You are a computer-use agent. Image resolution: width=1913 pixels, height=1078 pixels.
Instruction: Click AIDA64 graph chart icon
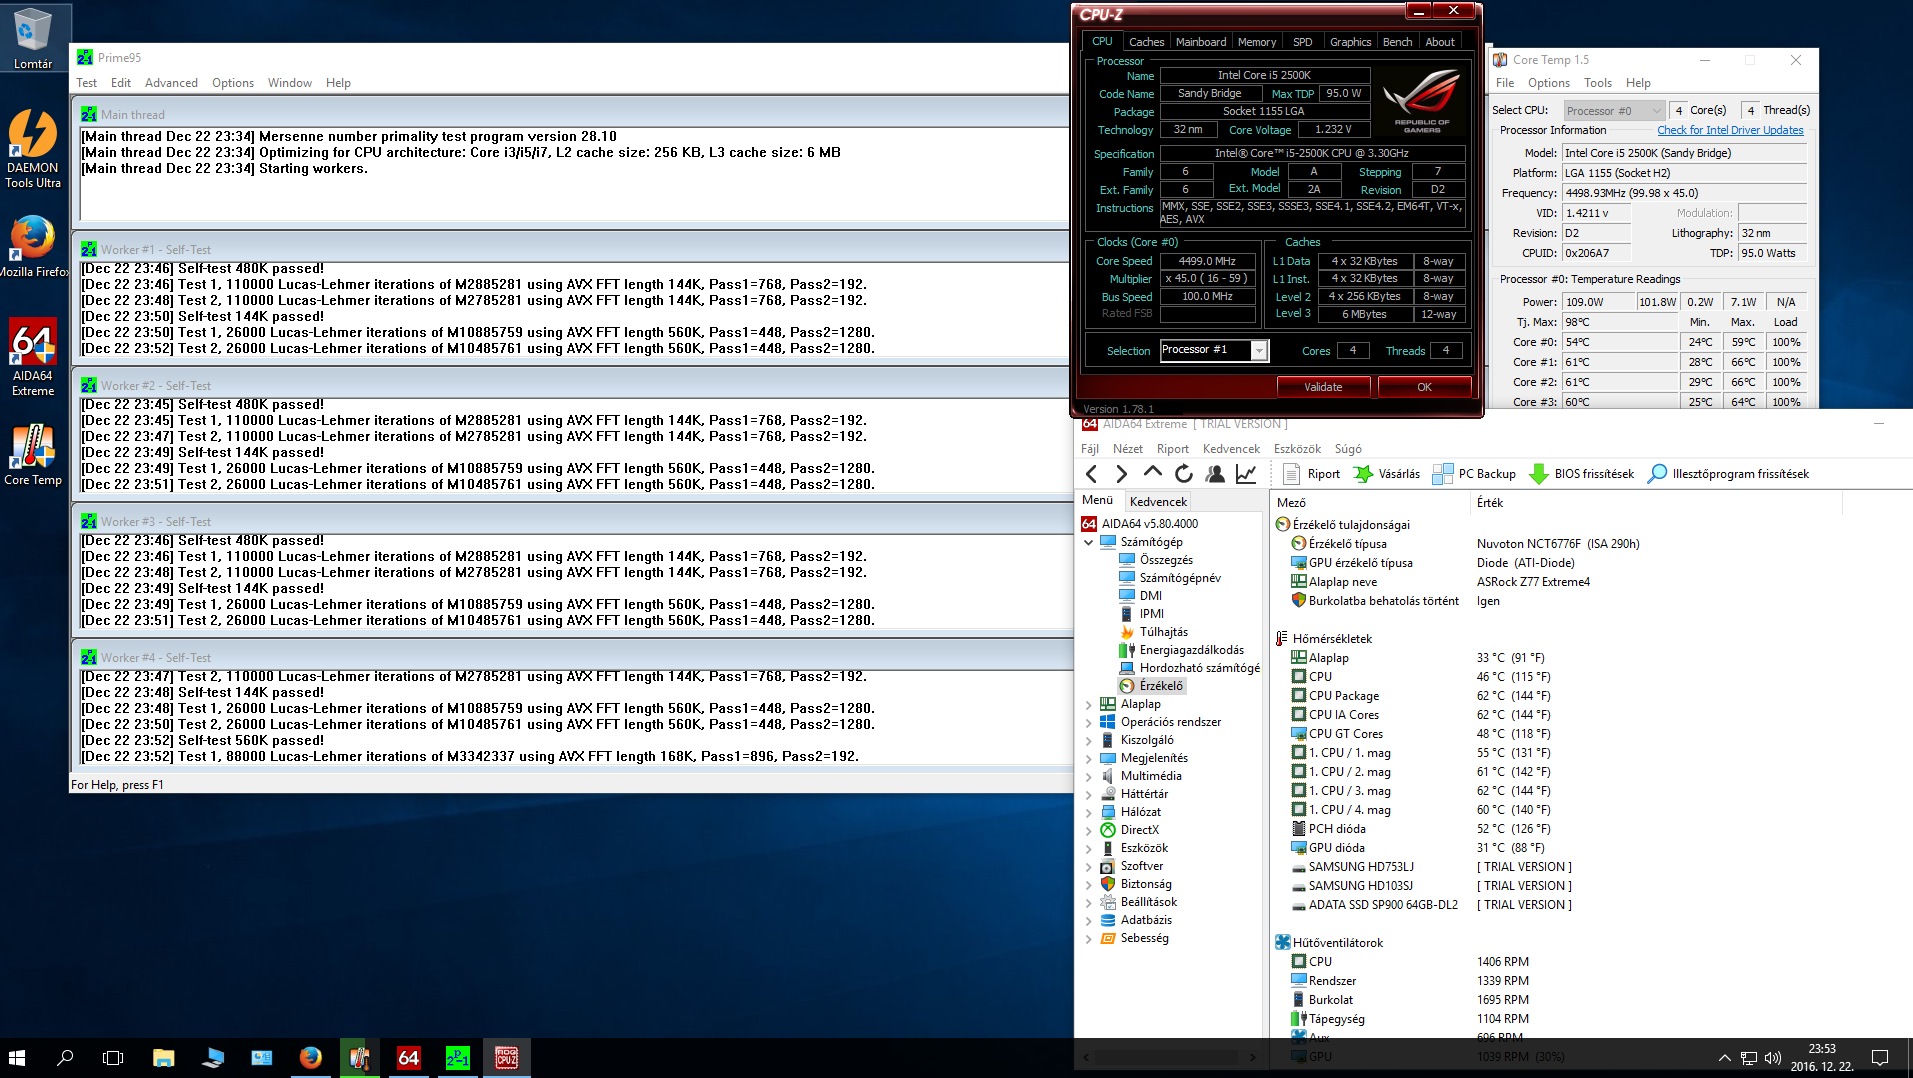[x=1246, y=474]
